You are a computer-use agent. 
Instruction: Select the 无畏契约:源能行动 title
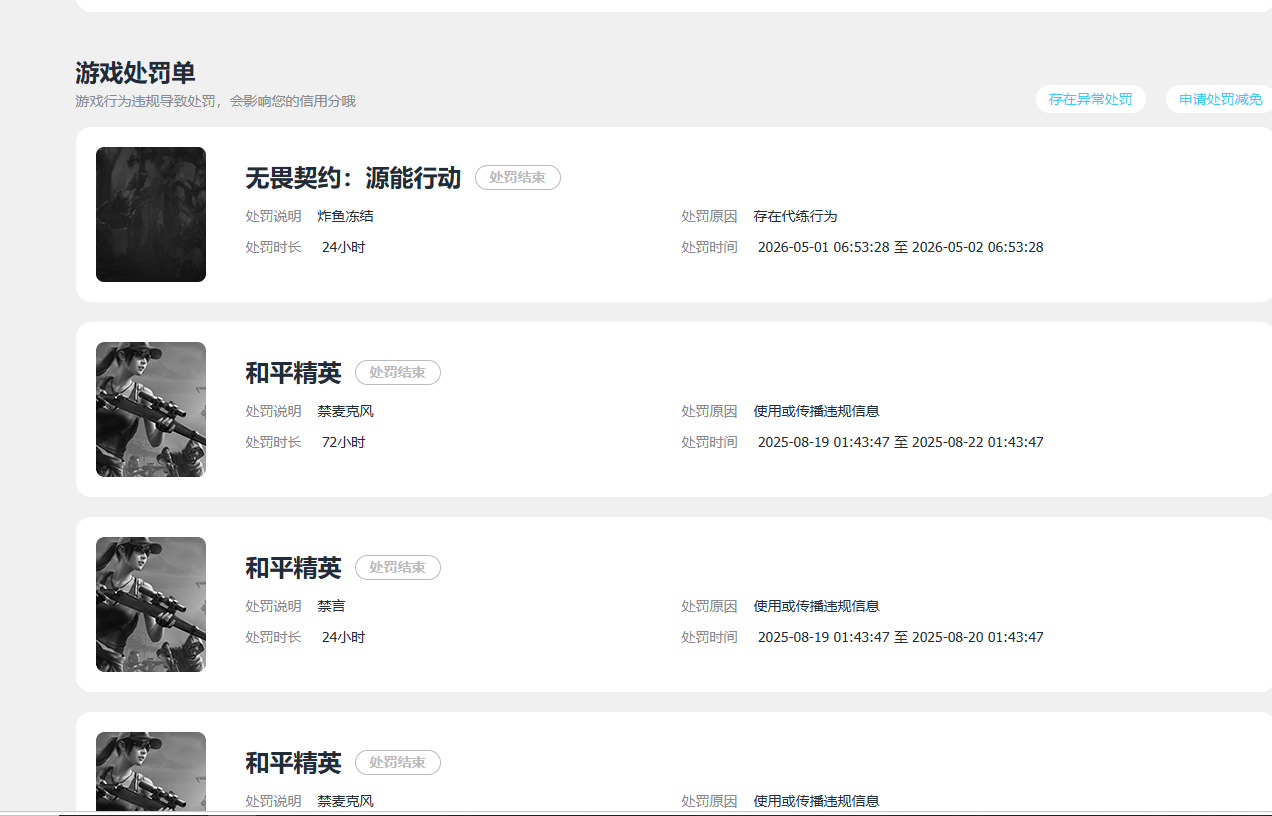tap(353, 178)
